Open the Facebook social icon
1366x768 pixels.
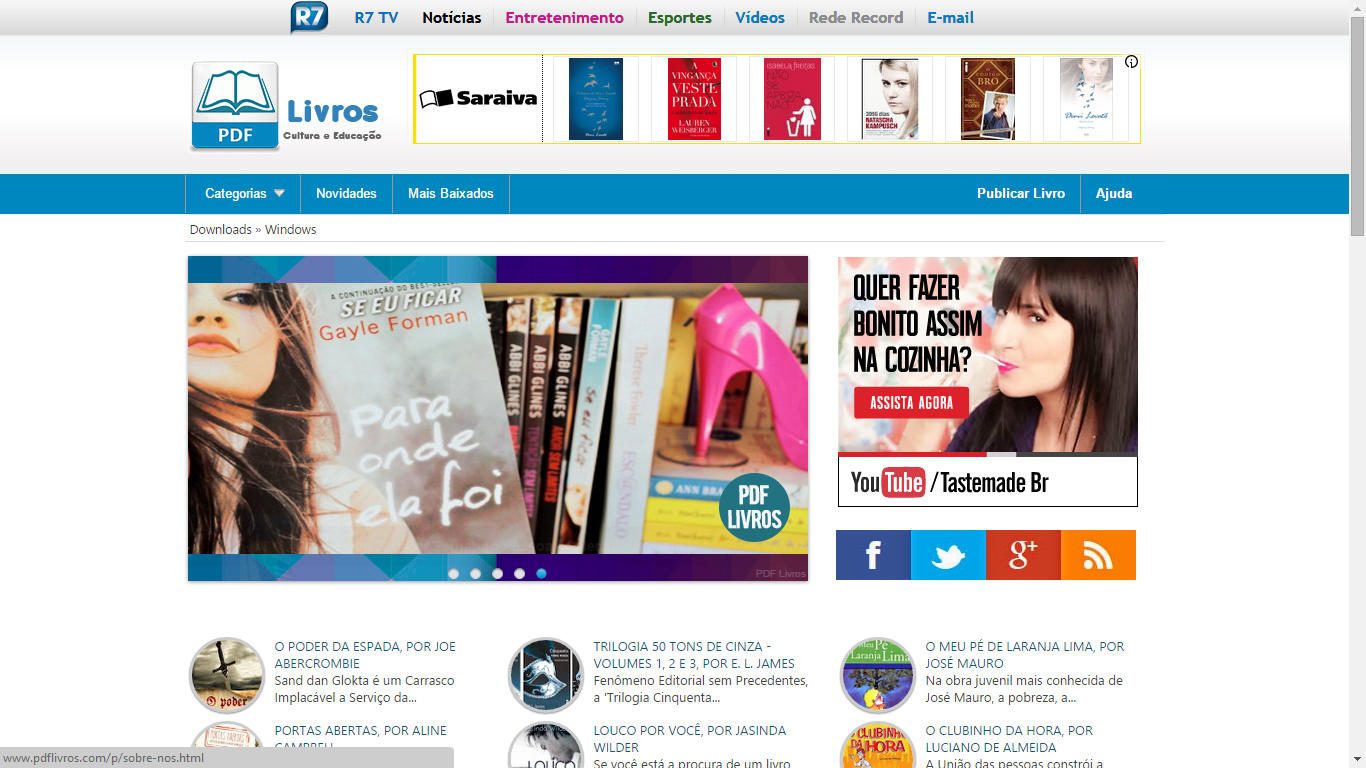(x=873, y=555)
